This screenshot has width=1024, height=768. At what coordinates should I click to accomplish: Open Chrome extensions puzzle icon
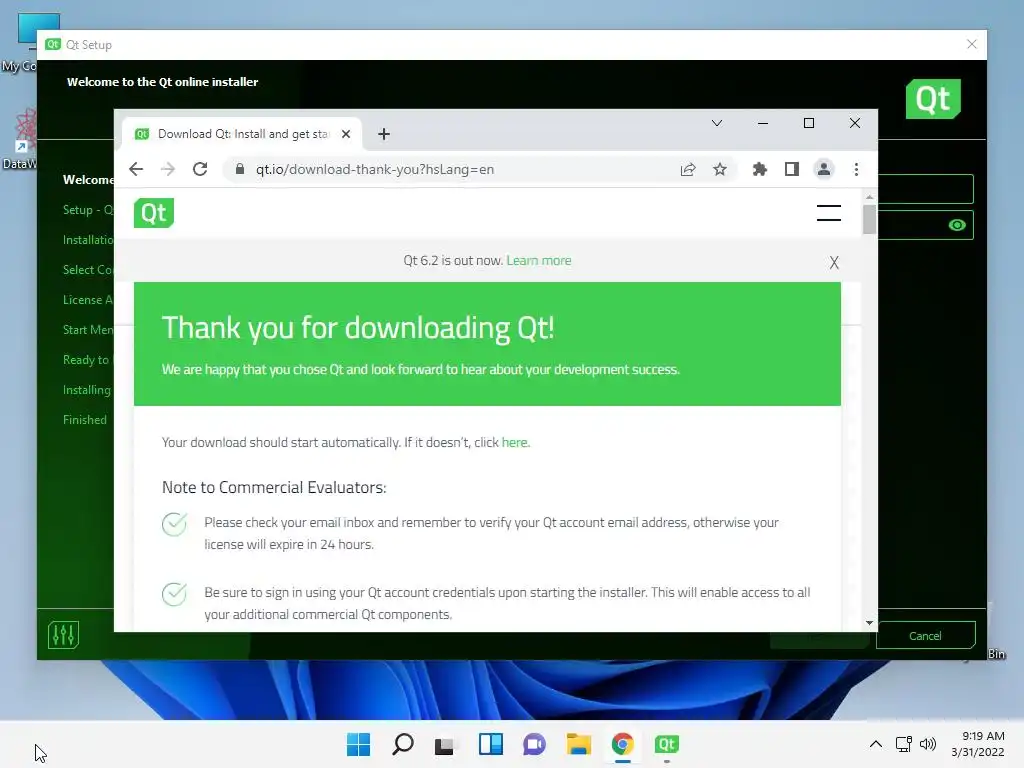[x=760, y=169]
